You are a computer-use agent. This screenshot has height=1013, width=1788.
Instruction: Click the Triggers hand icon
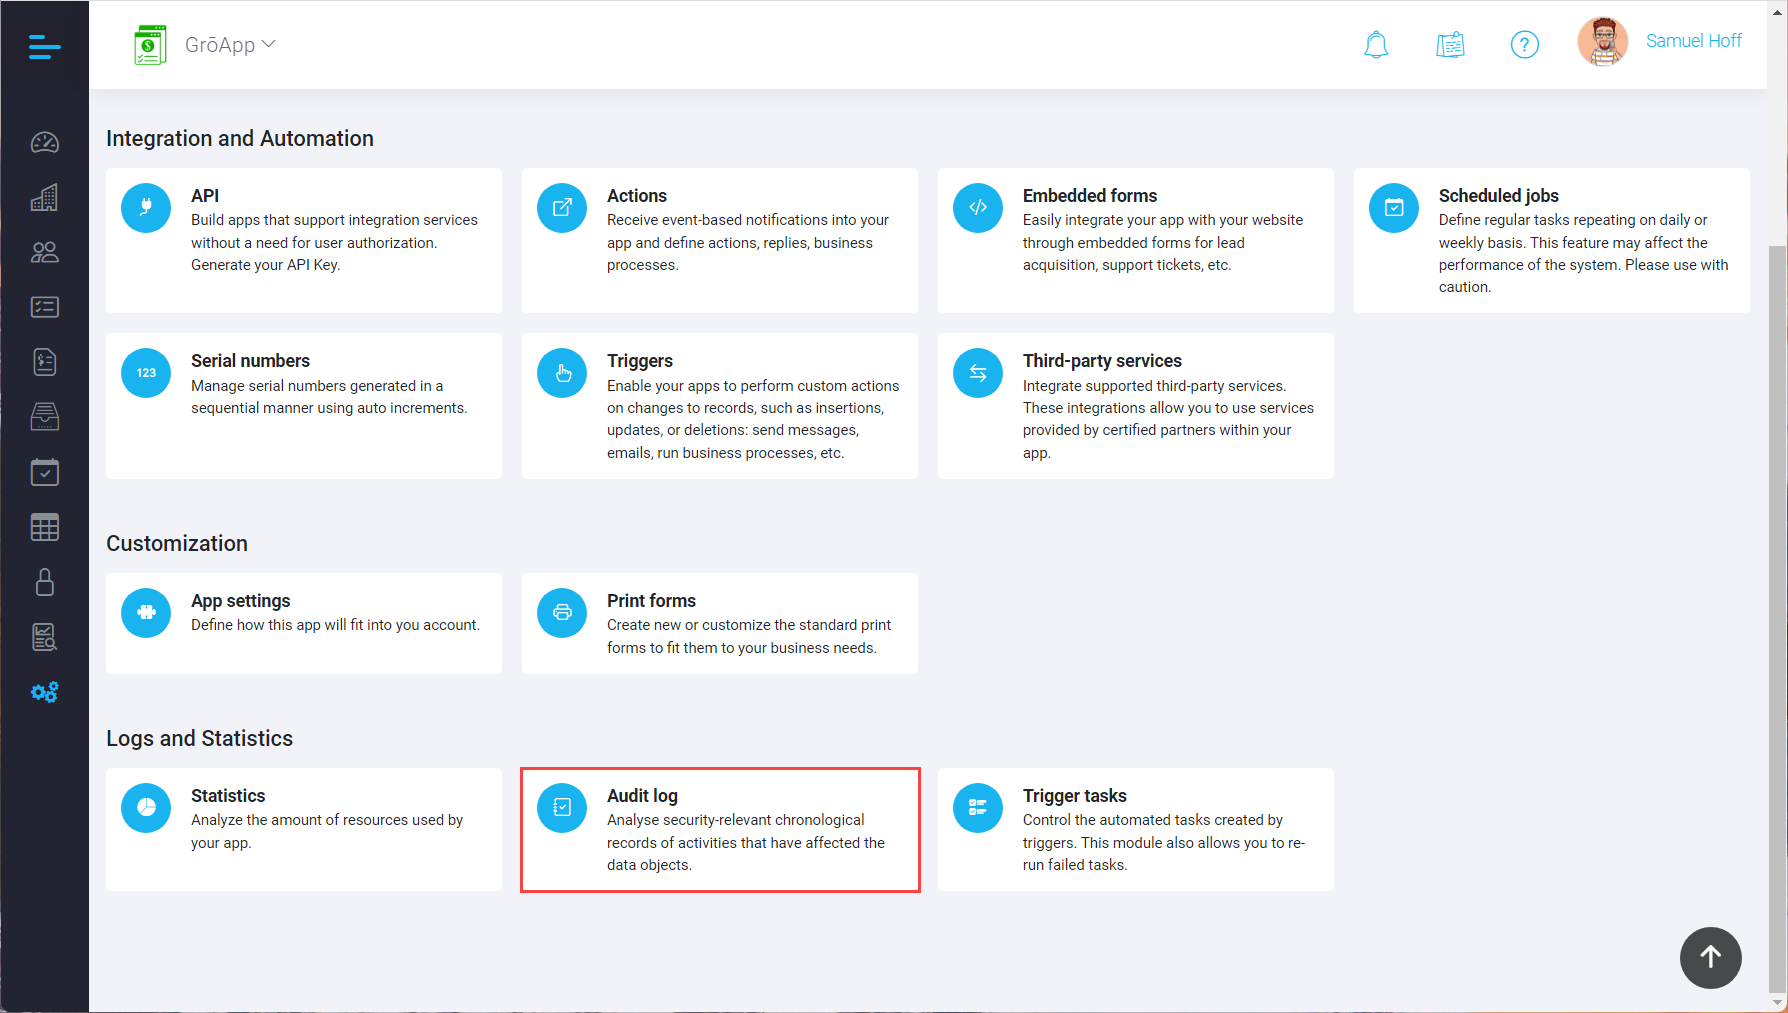(x=562, y=373)
